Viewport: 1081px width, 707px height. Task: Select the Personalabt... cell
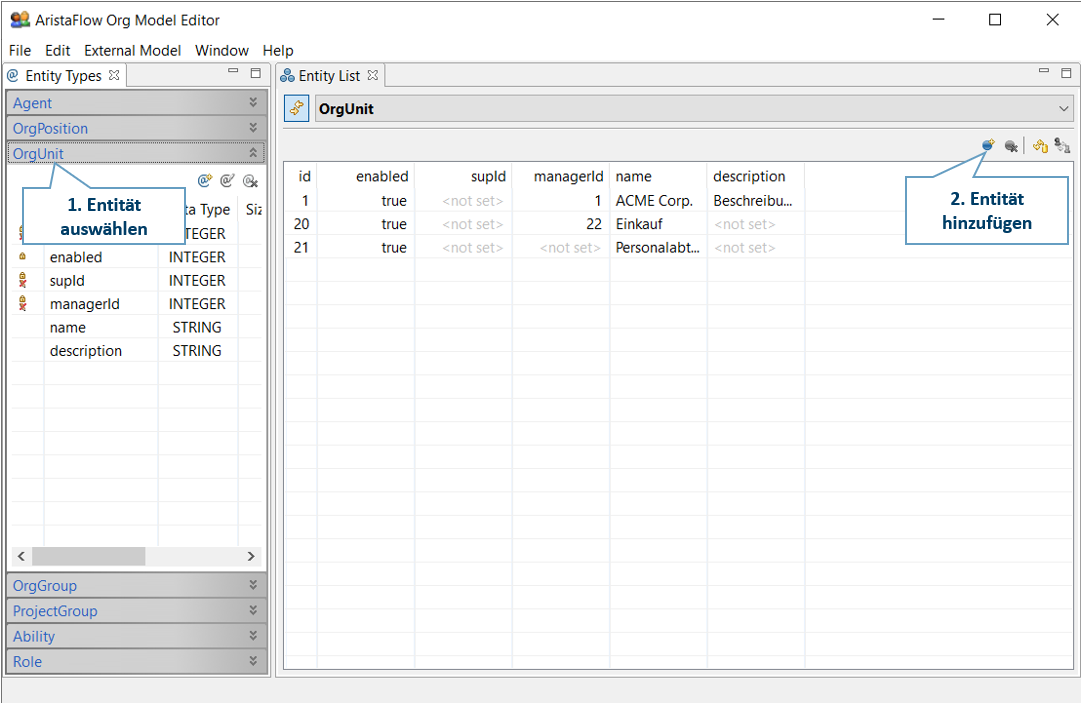point(658,247)
